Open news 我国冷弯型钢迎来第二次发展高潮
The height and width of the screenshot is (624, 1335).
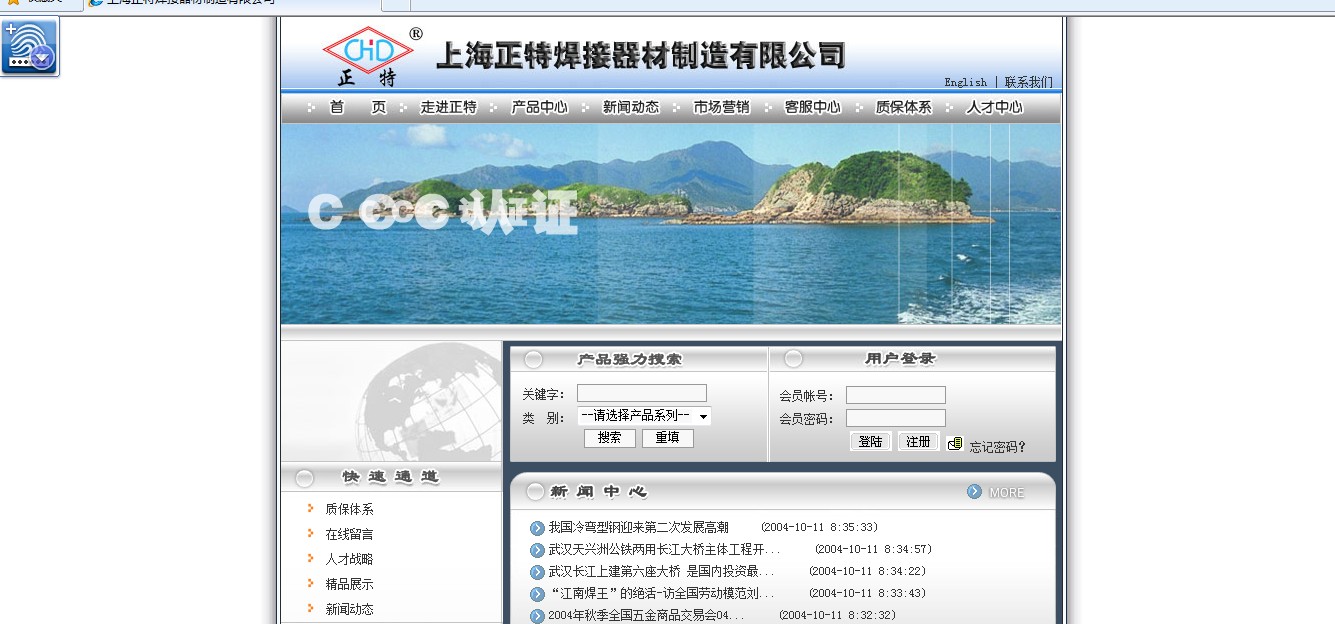coord(638,527)
